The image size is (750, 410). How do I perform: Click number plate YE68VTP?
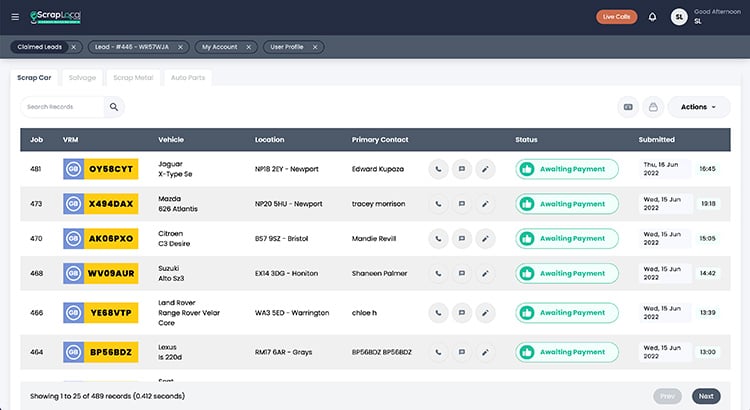[x=101, y=312]
